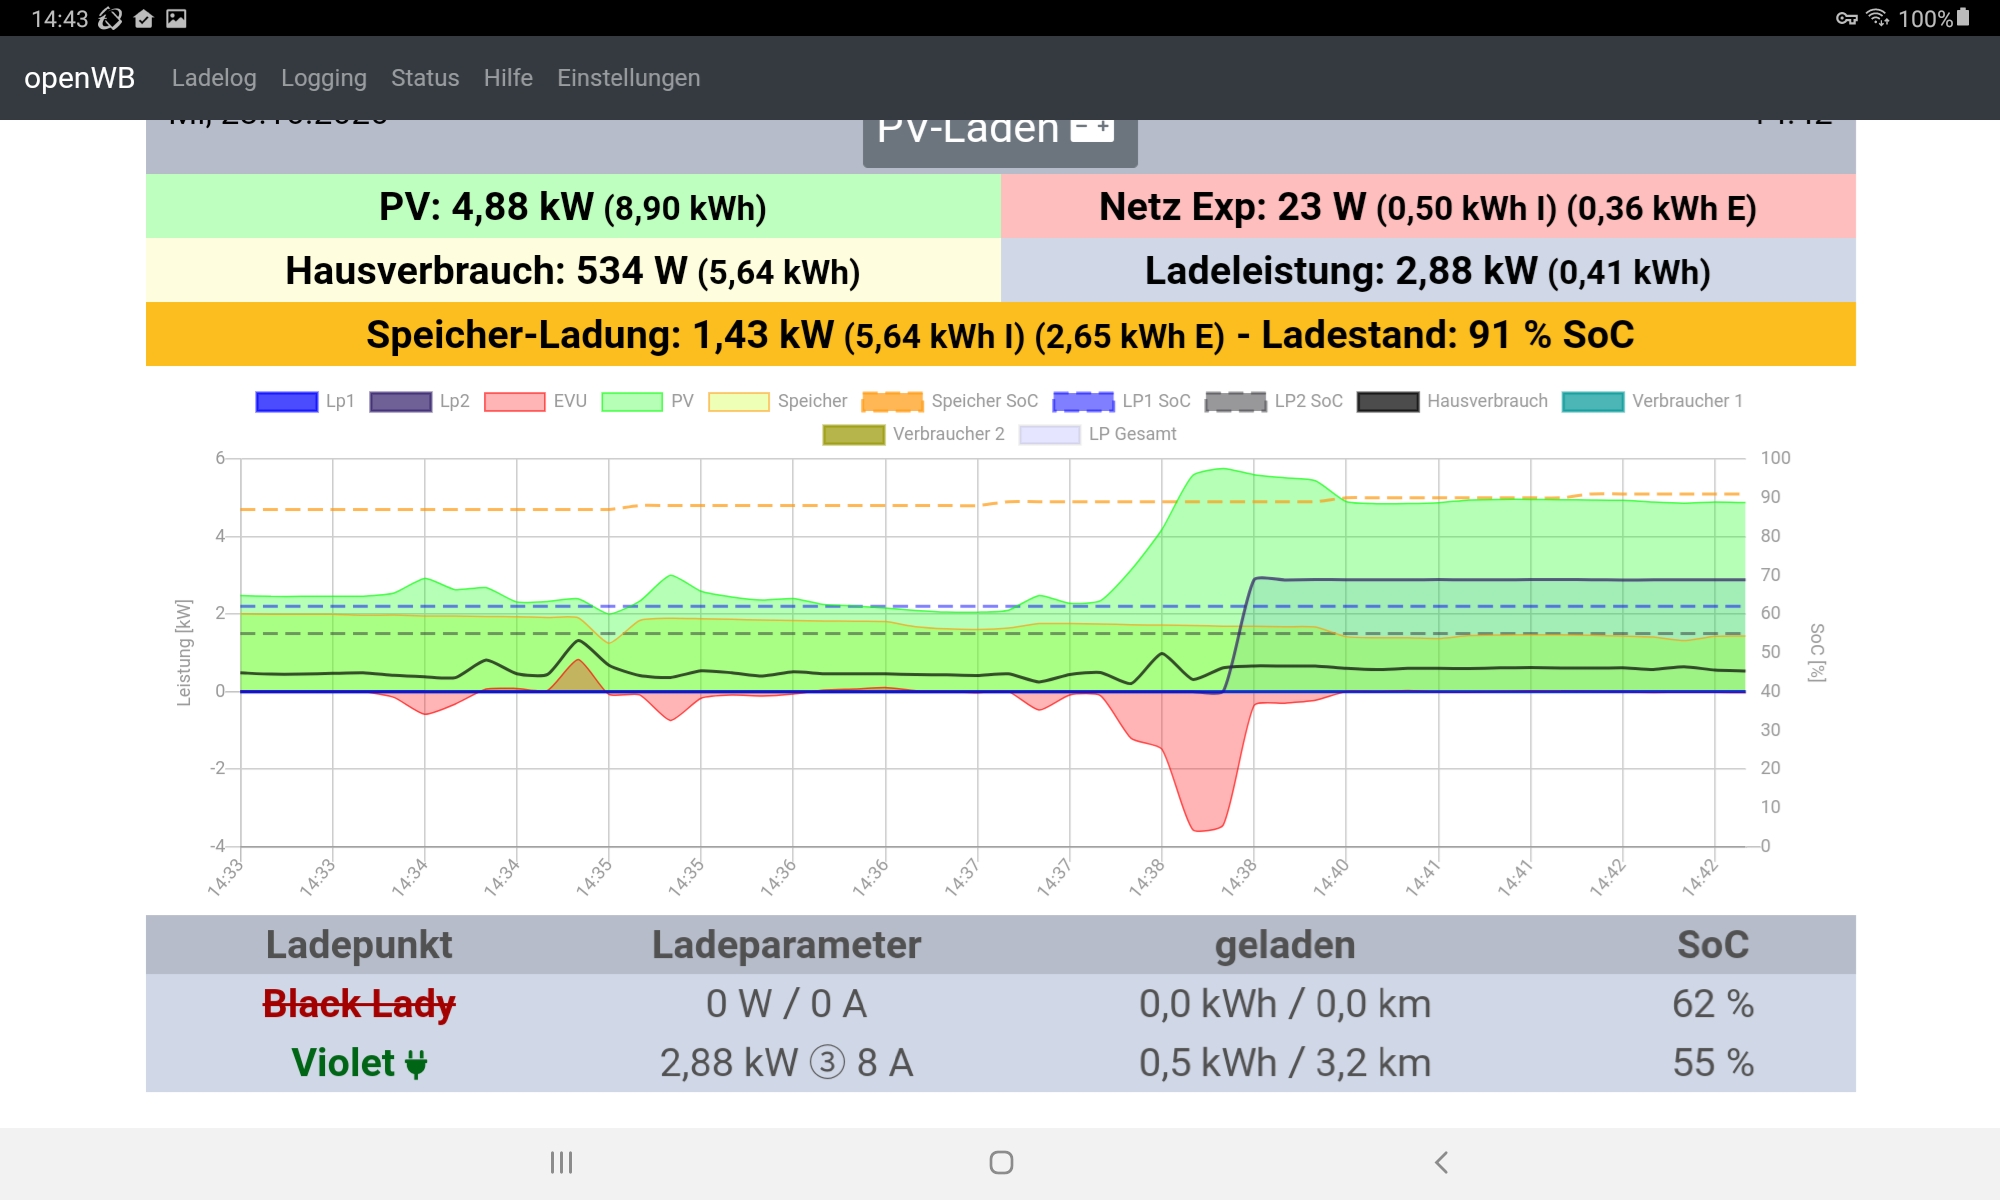The width and height of the screenshot is (2000, 1200).
Task: Enable the Black Lady charge point
Action: pos(358,1004)
